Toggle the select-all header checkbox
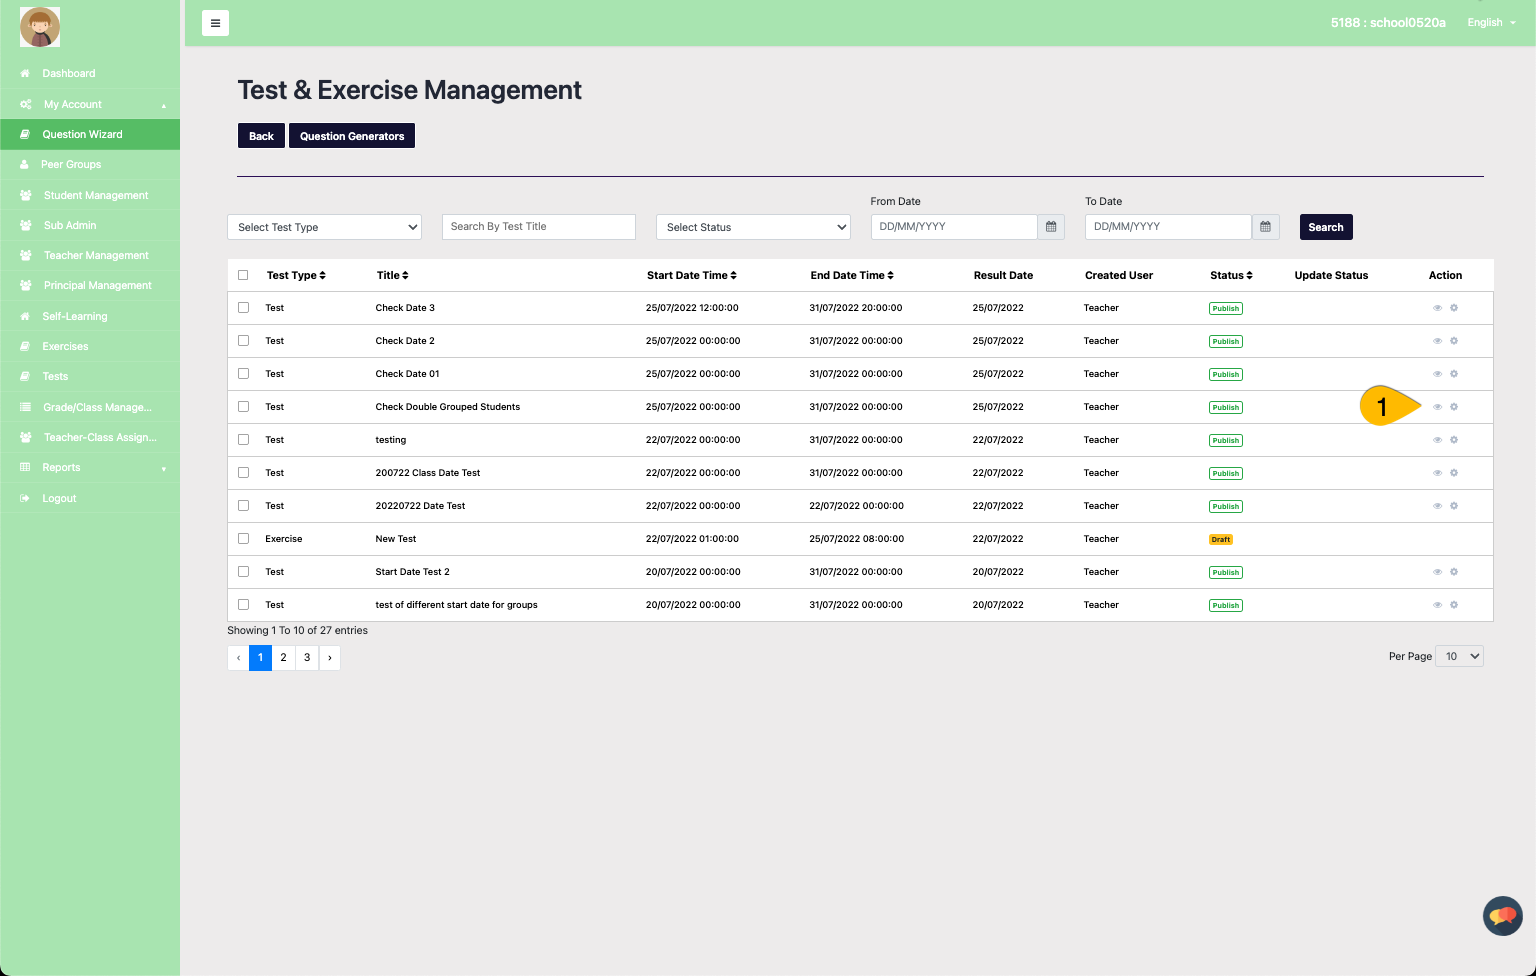 [x=243, y=275]
